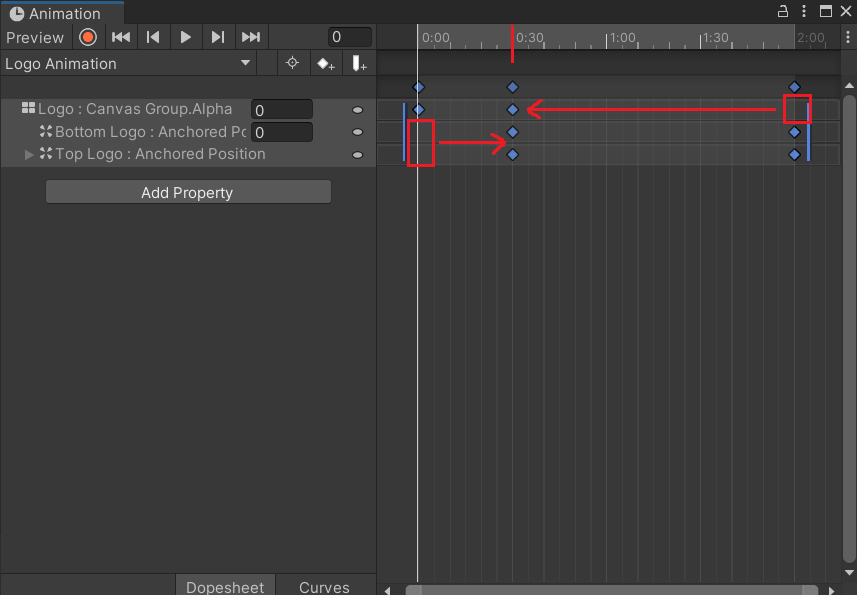Select summary keyframe at 0:00
This screenshot has height=595, width=857.
419,87
